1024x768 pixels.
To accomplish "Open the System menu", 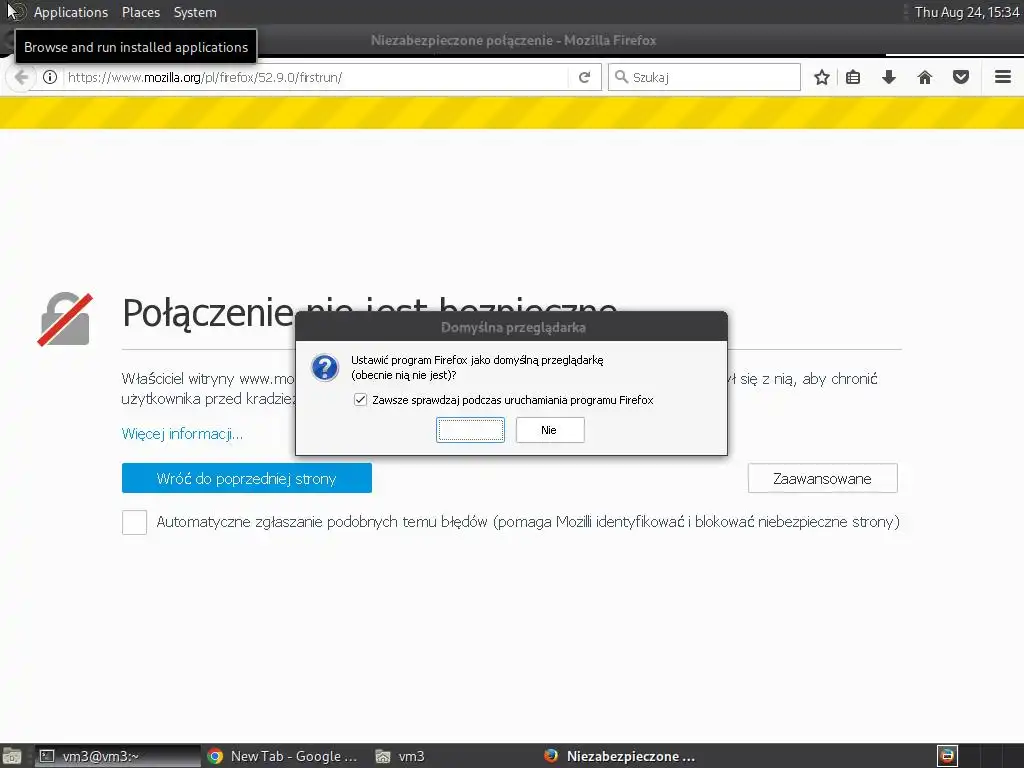I will pos(195,12).
